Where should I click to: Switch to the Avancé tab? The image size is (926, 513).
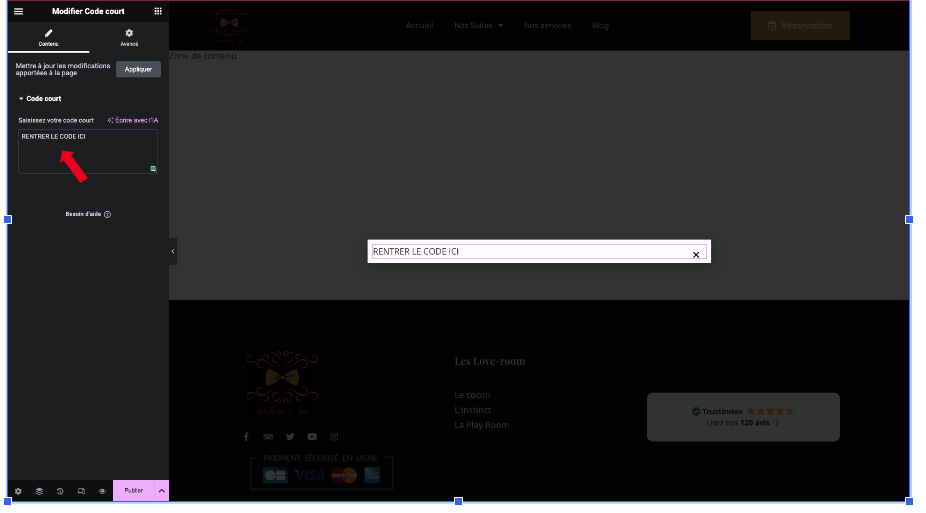129,38
